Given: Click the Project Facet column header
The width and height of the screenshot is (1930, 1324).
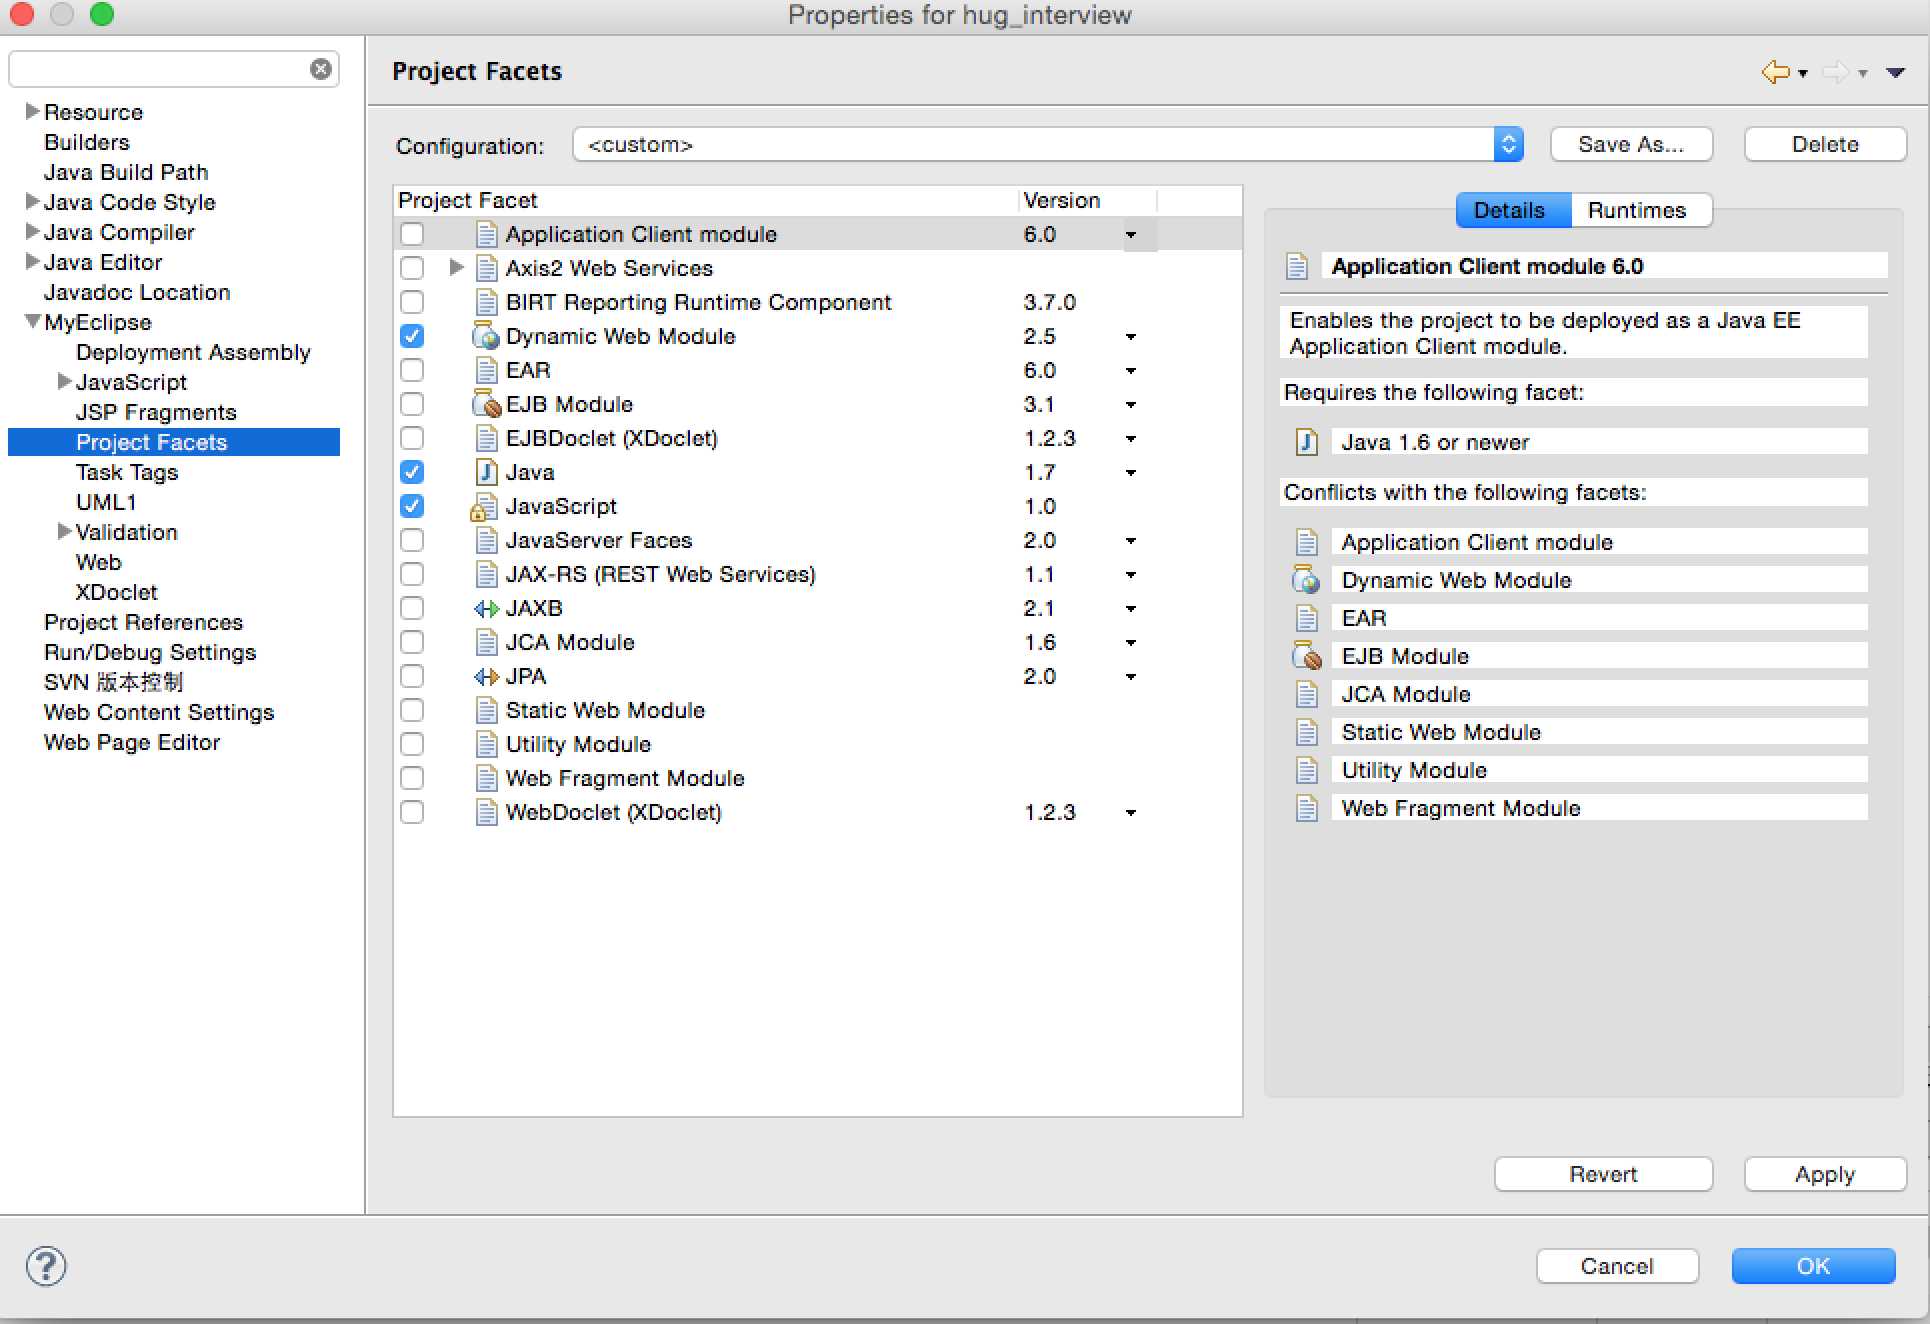Looking at the screenshot, I should [706, 200].
